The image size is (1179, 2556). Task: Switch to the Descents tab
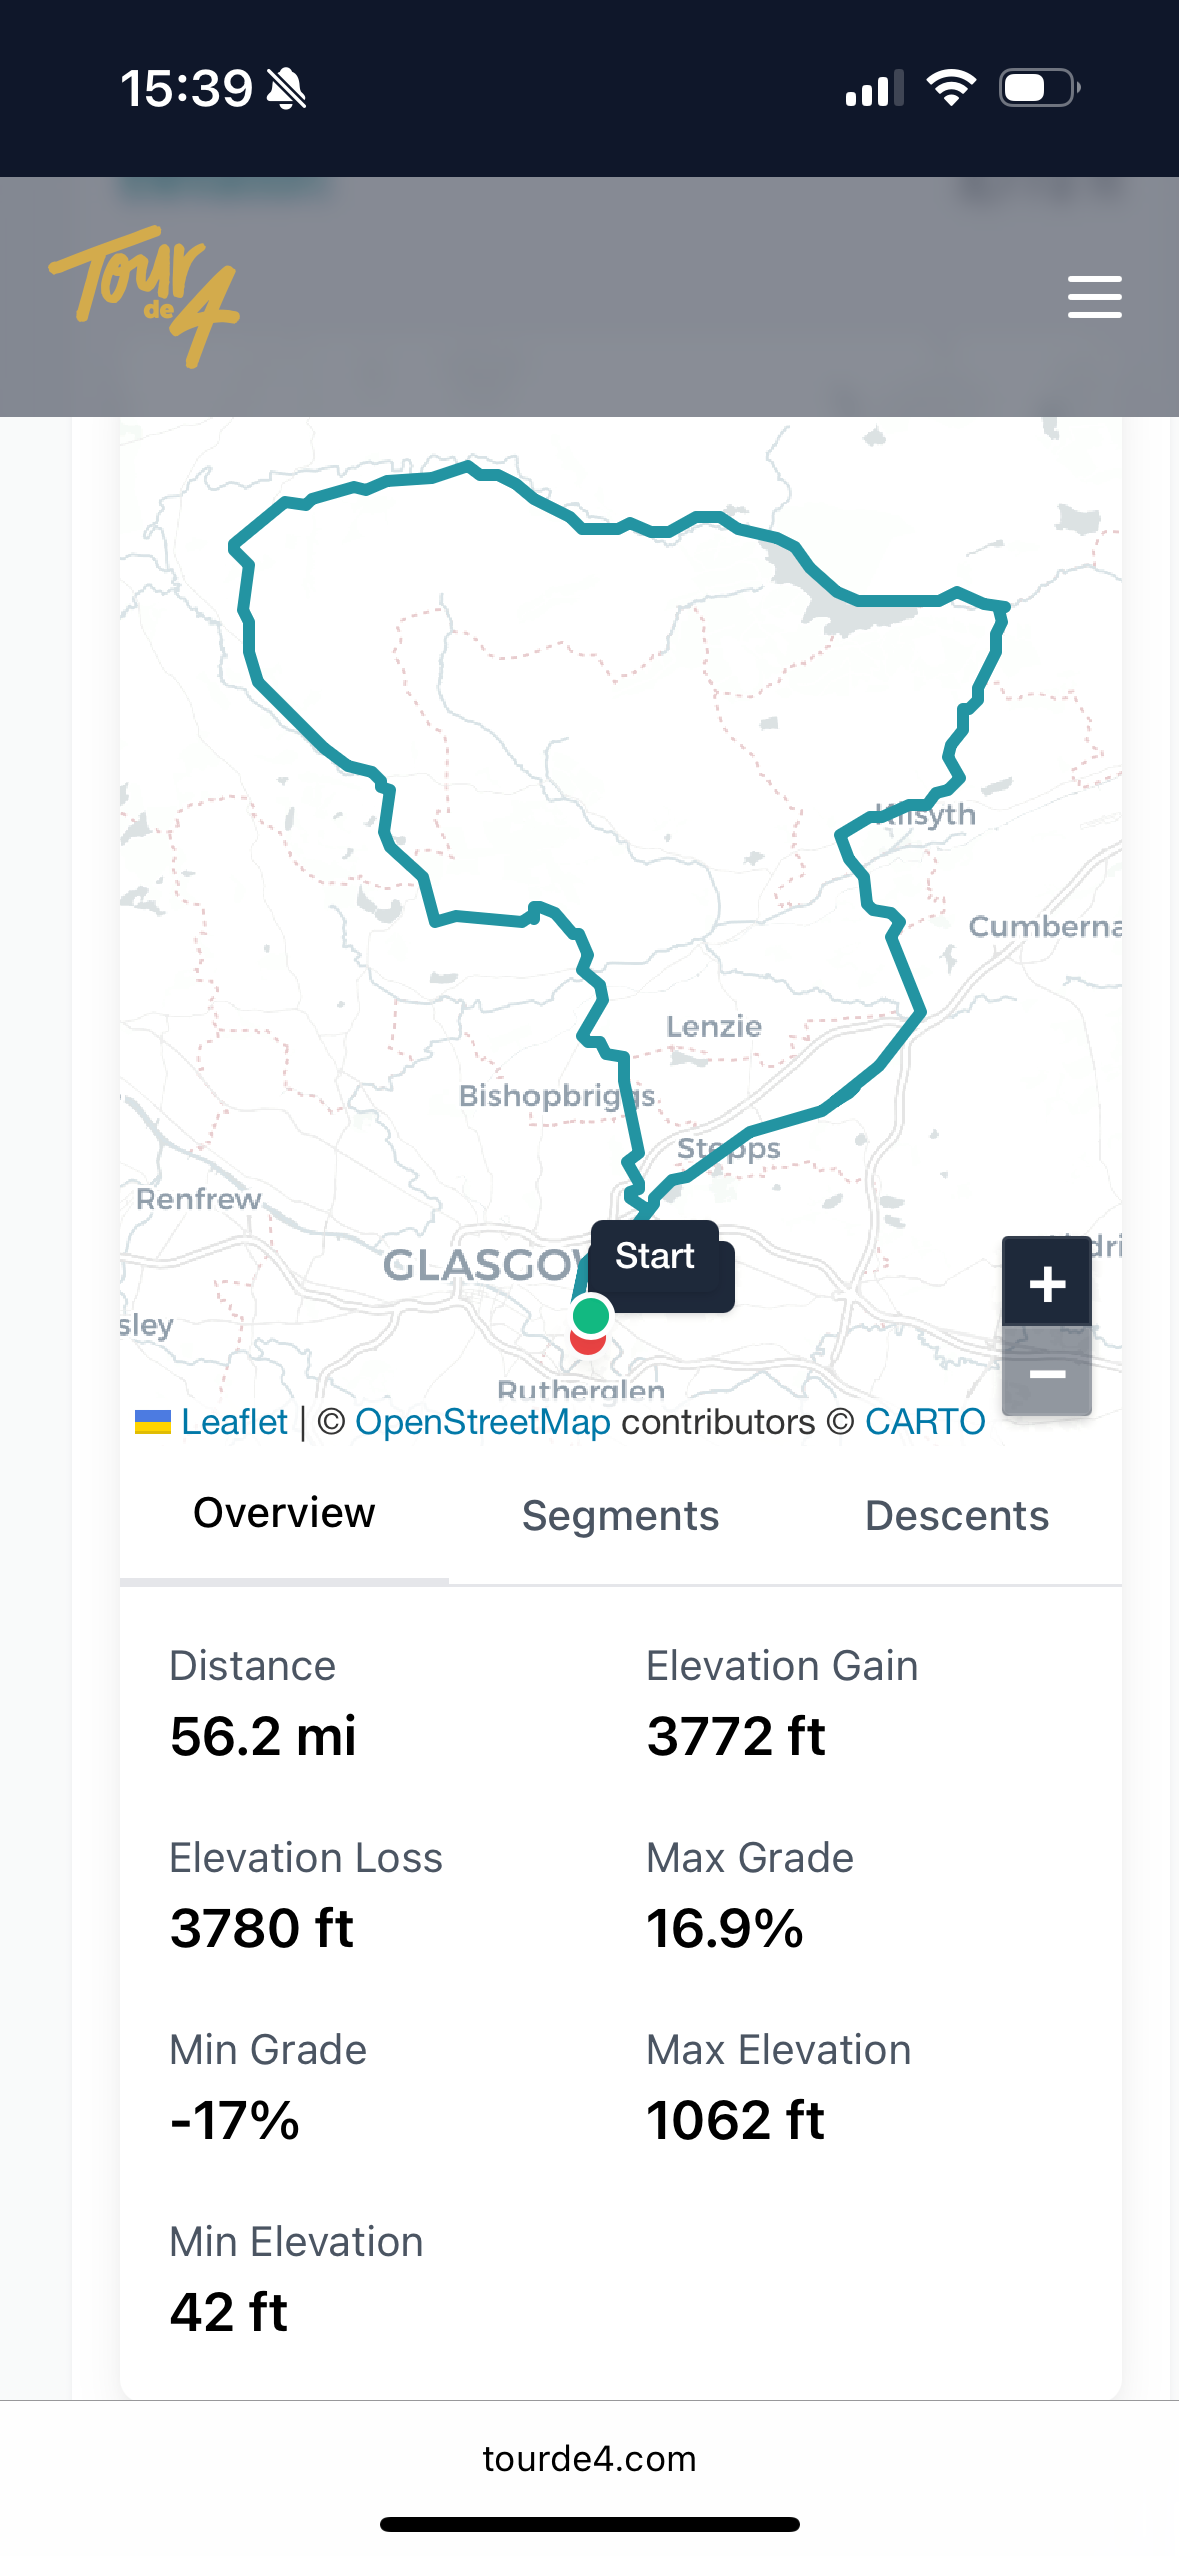click(956, 1516)
